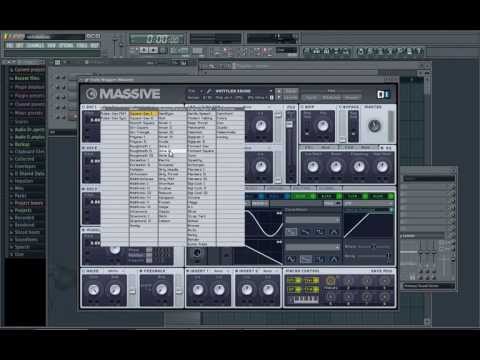Click macro knob 1 in Macro Control
This screenshot has height=360, width=480.
click(x=330, y=281)
